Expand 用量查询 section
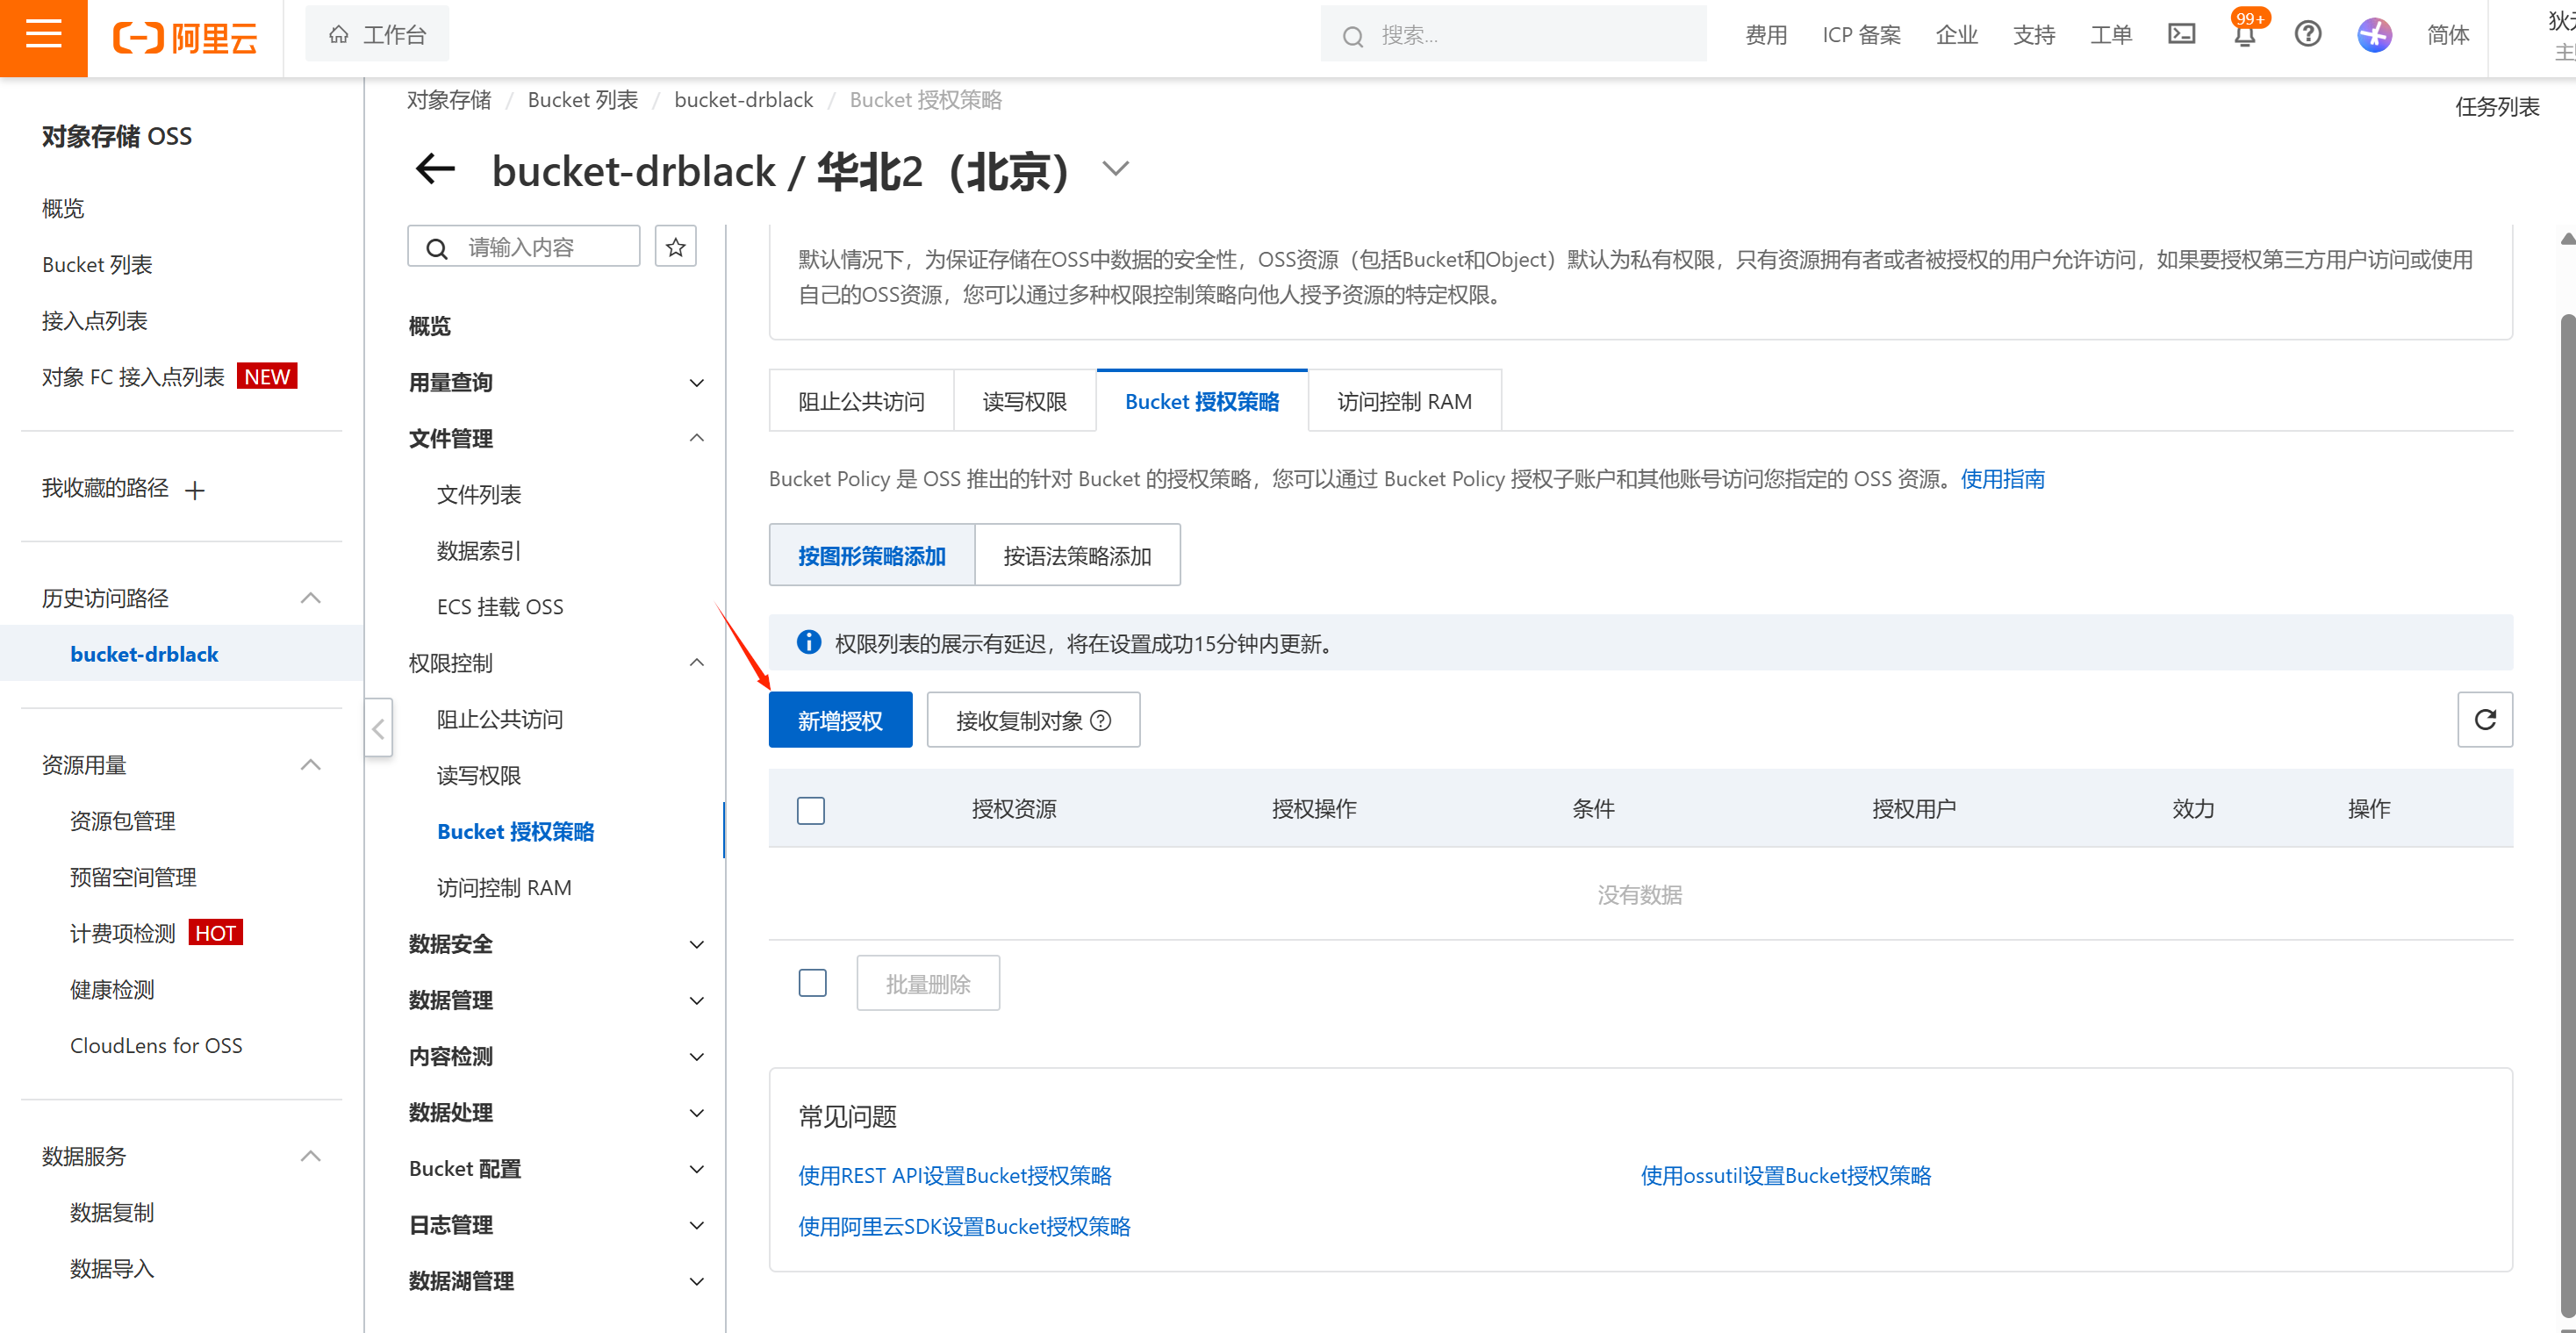 697,383
